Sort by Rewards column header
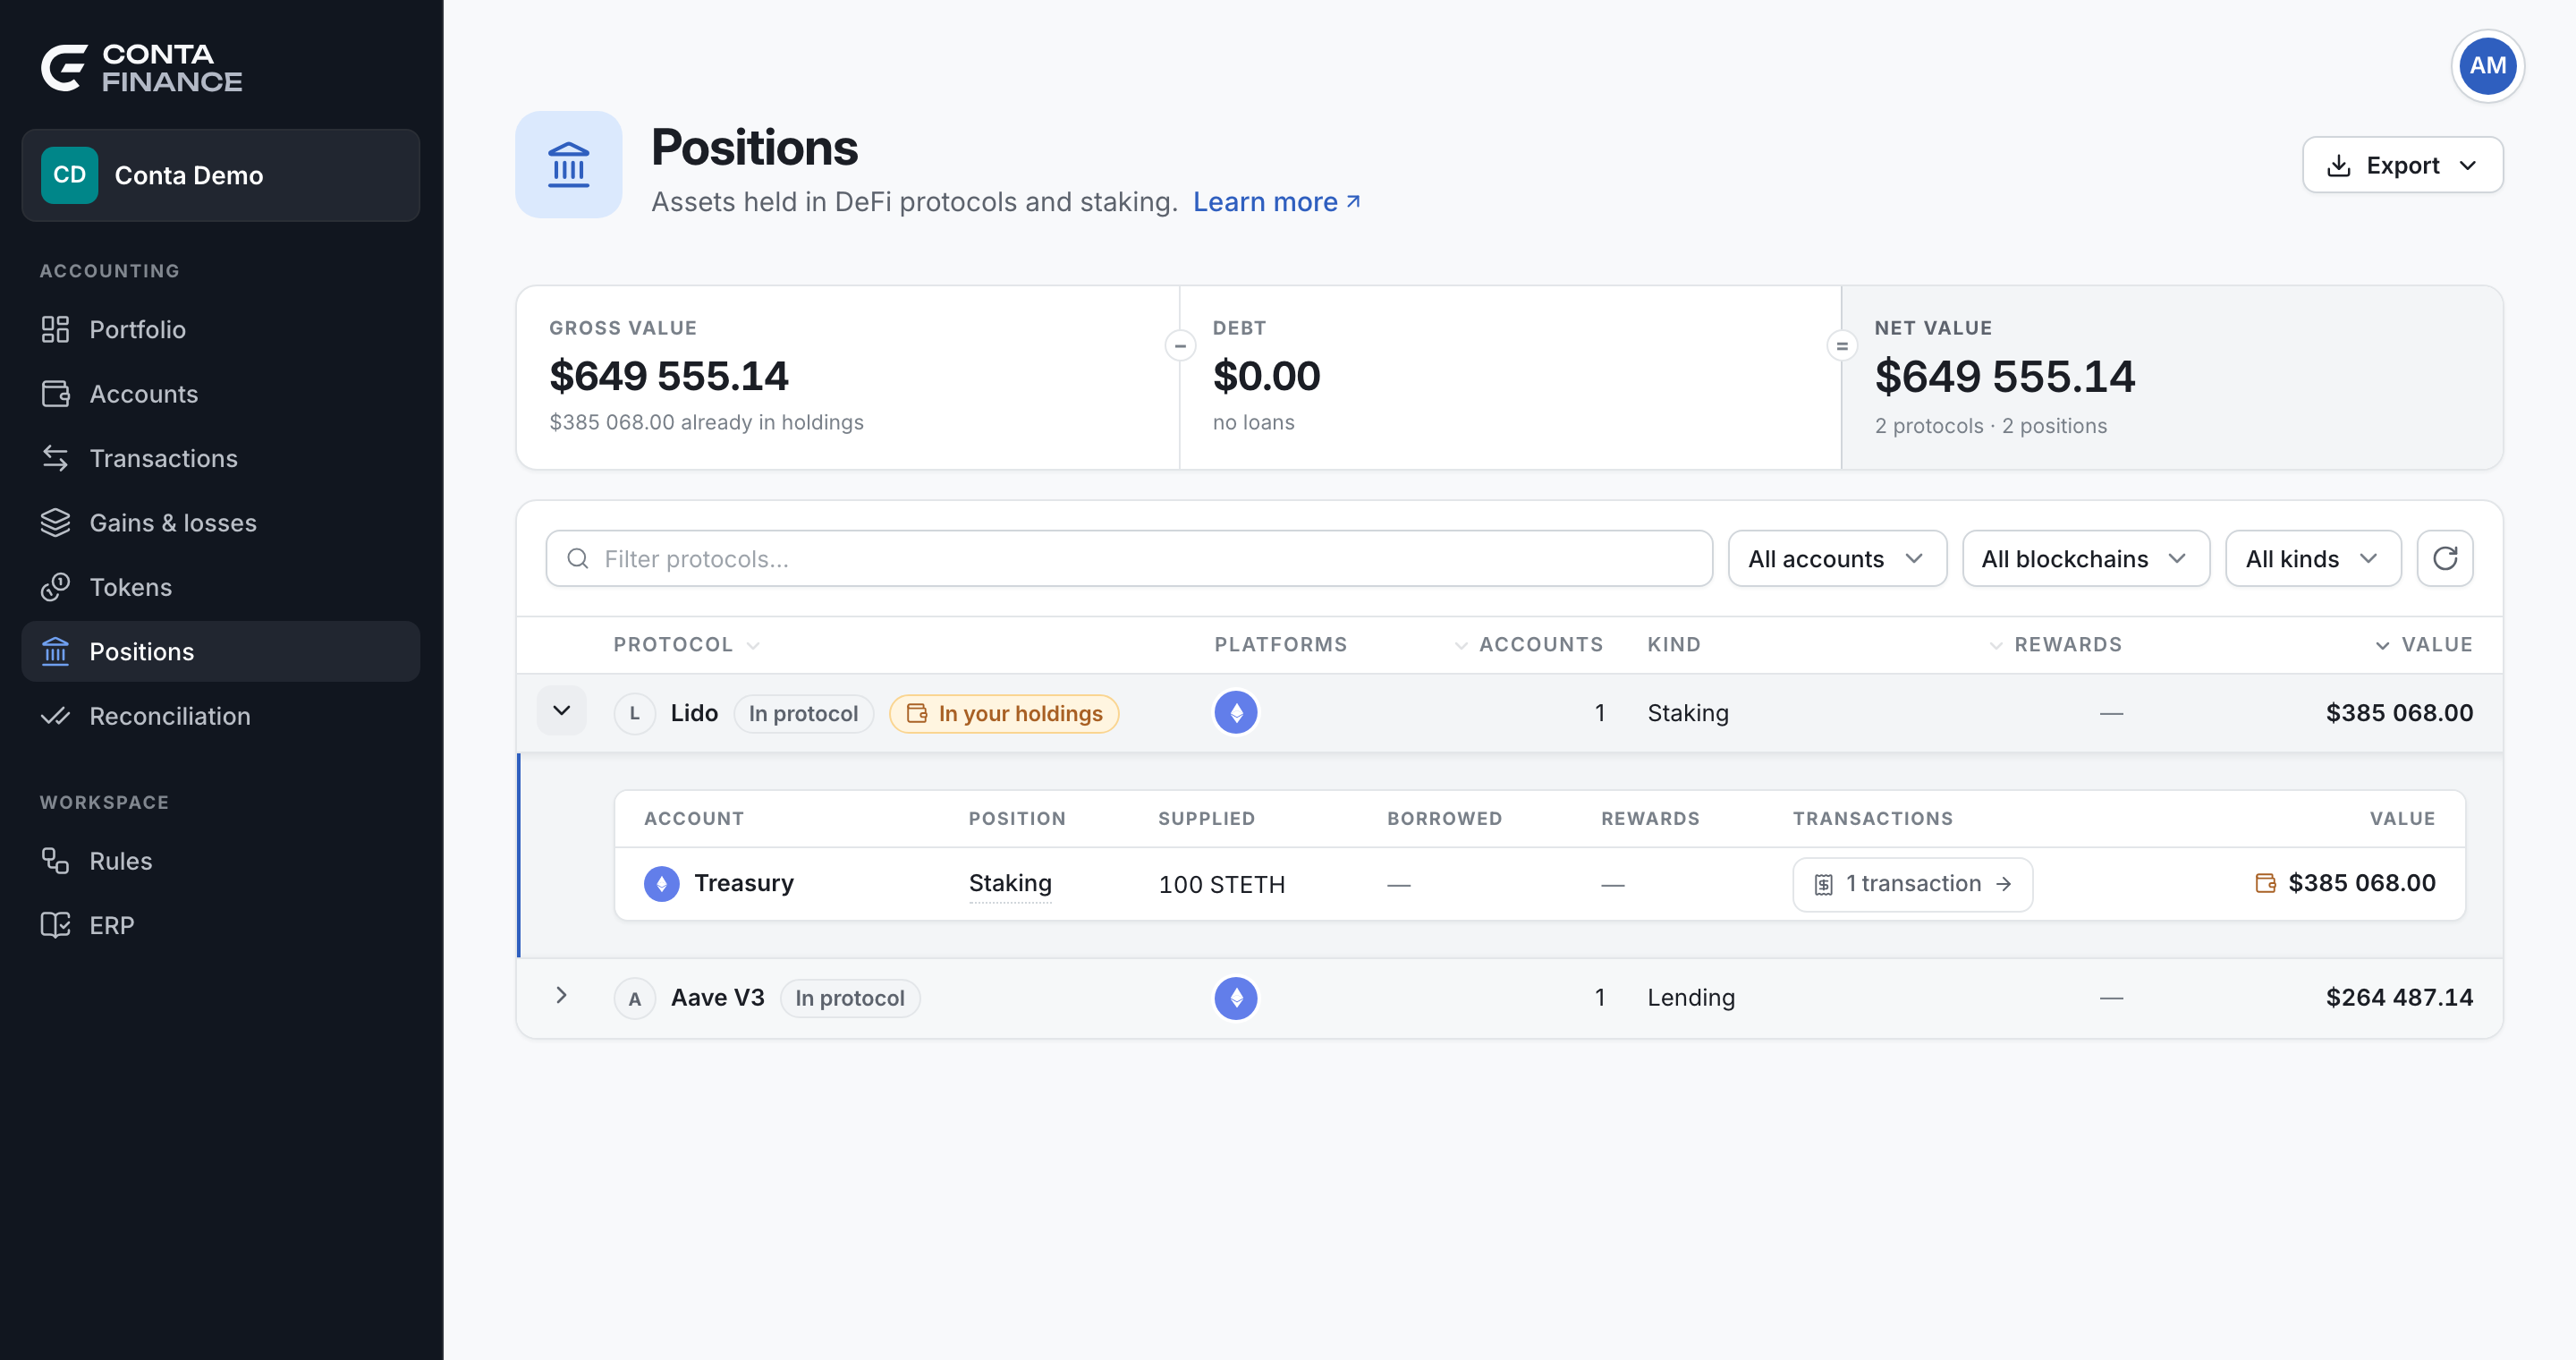The image size is (2576, 1360). [2055, 645]
